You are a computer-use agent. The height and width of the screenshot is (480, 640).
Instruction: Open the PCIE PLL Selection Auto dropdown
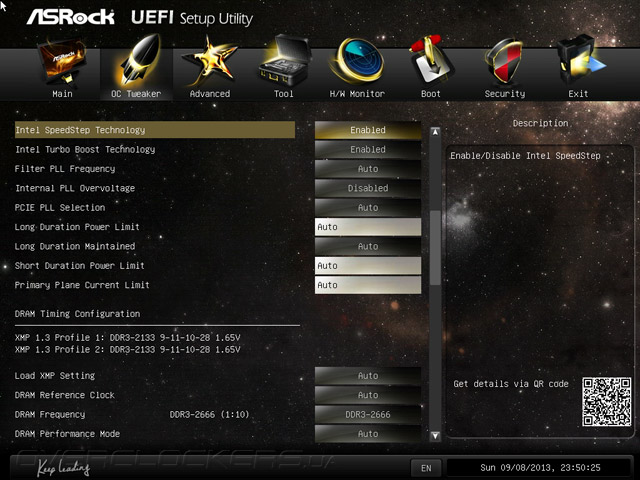click(x=368, y=208)
